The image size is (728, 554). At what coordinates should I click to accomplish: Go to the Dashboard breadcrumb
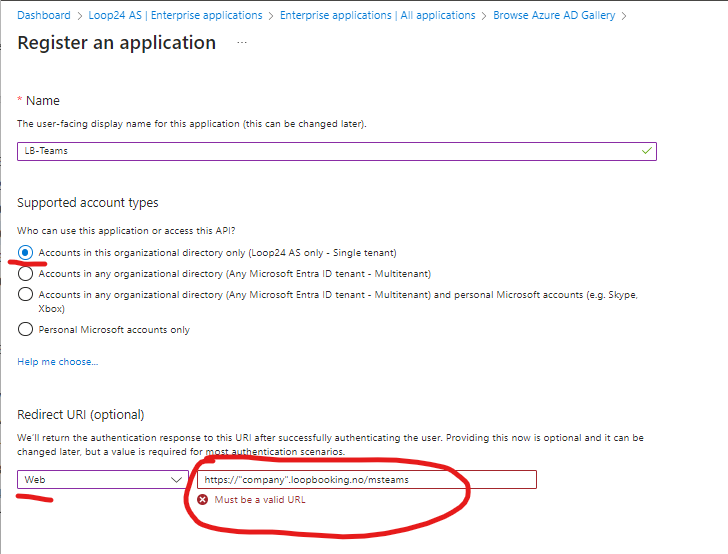(x=44, y=15)
